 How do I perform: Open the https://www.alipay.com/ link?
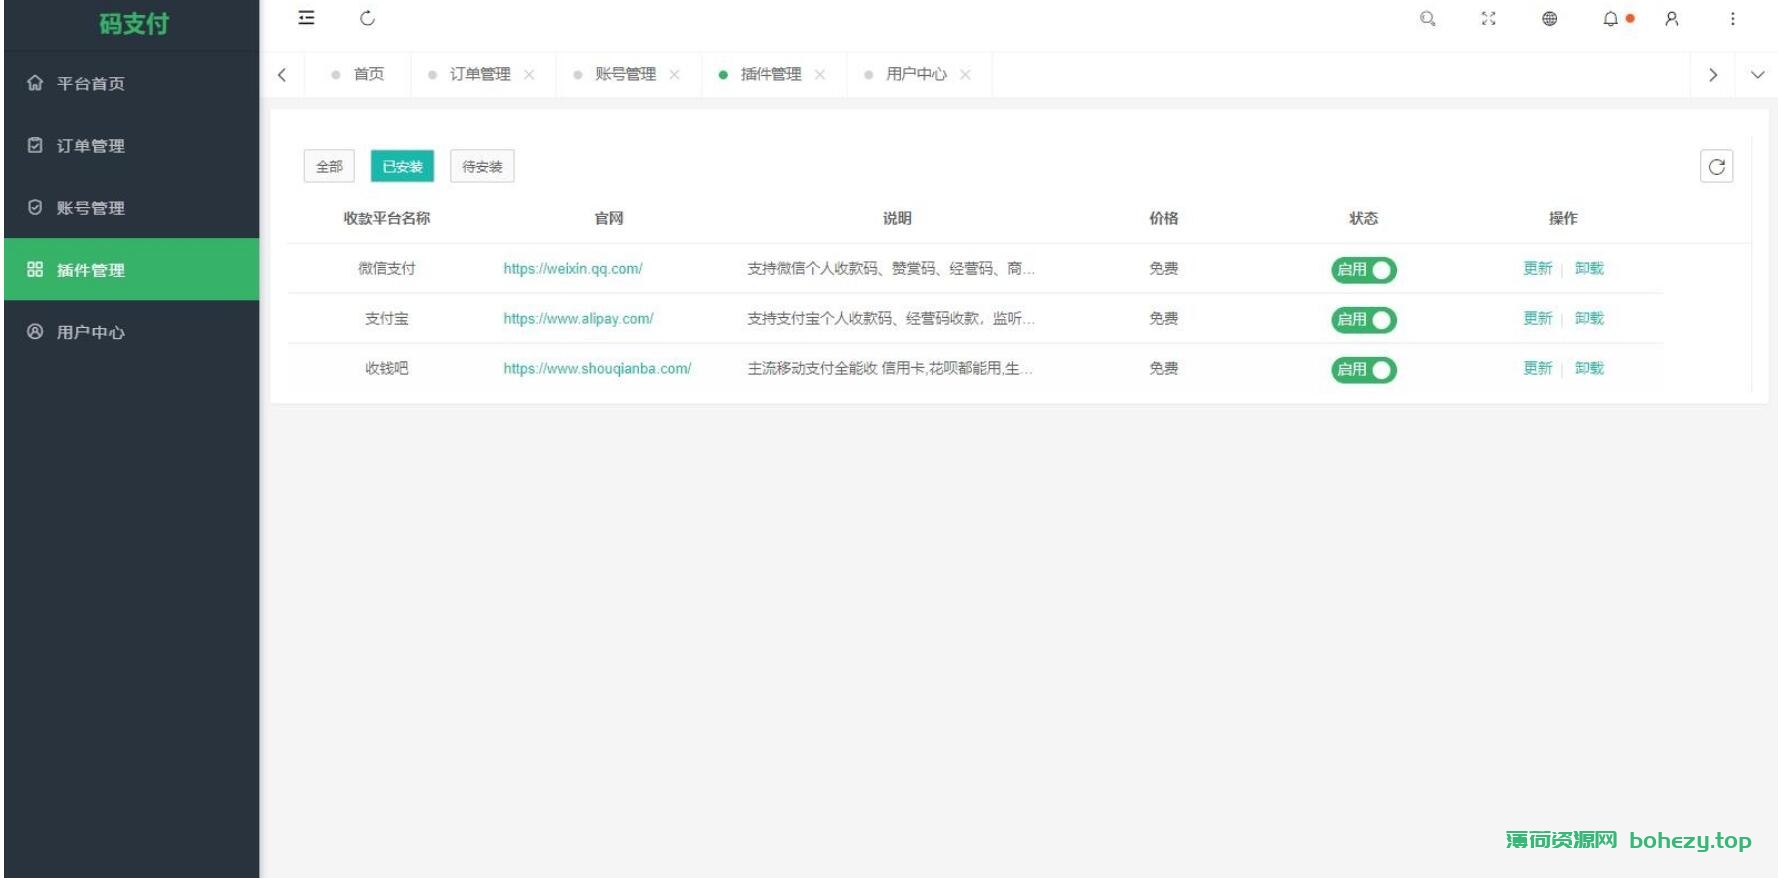578,318
